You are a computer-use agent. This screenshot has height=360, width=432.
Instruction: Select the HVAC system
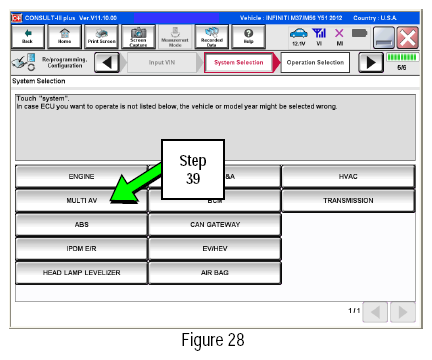click(348, 176)
